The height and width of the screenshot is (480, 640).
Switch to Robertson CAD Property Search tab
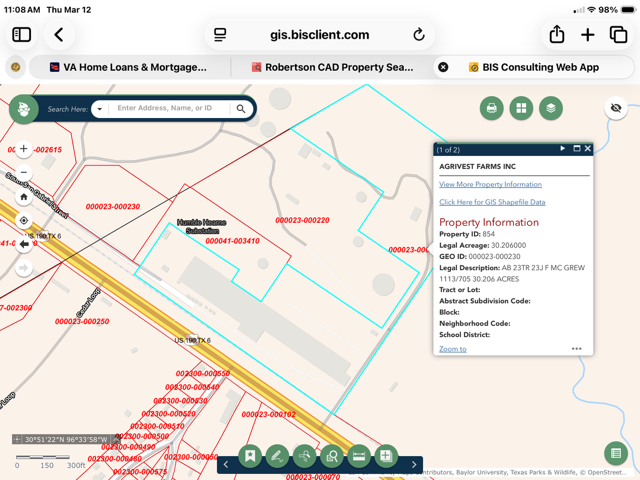335,67
